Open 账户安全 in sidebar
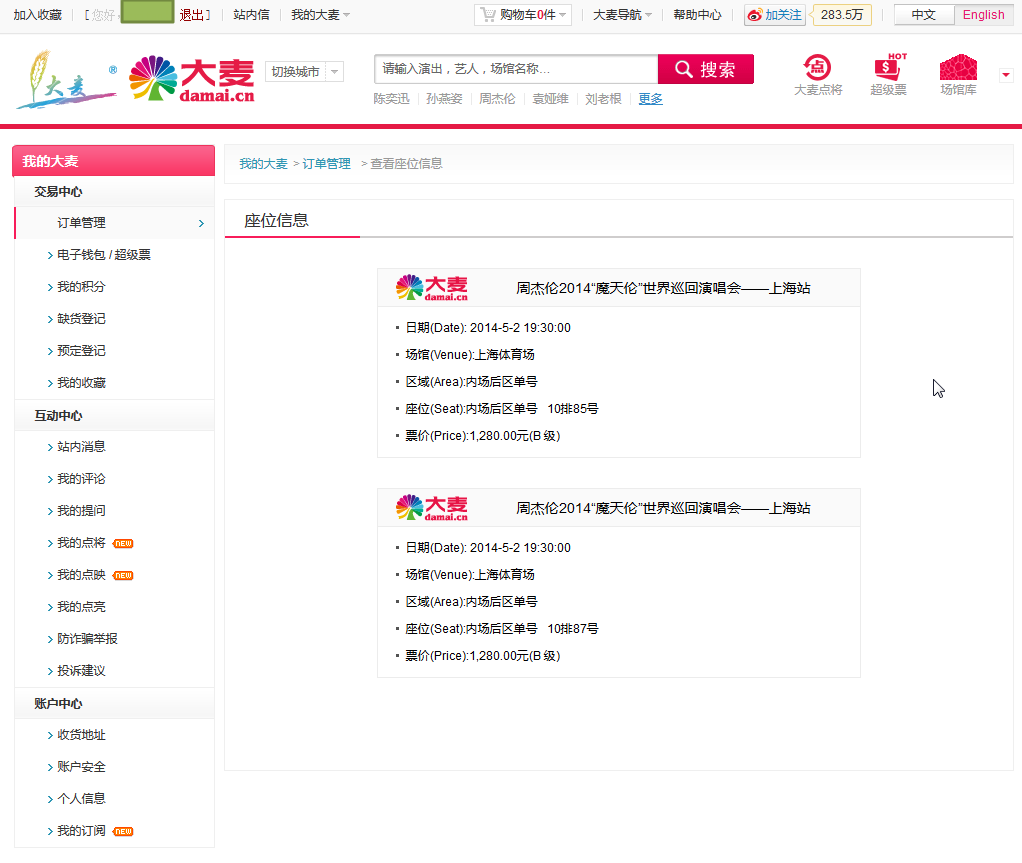The height and width of the screenshot is (863, 1022). [x=81, y=767]
